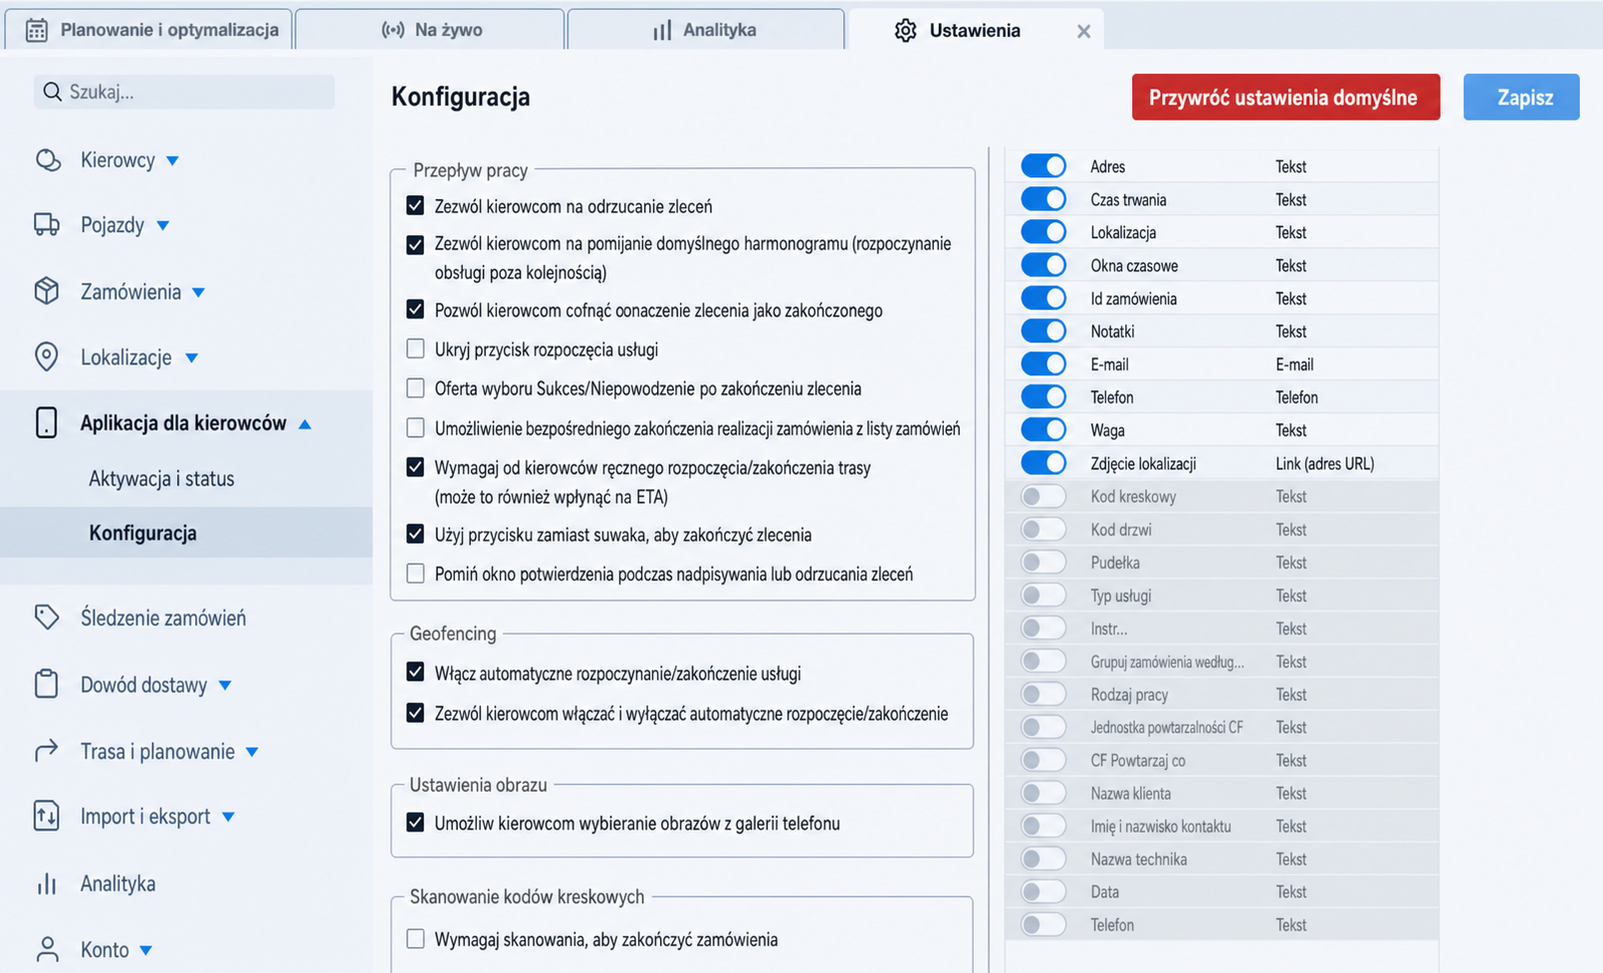The image size is (1603, 973).
Task: Open the Analityka top tab
Action: click(x=705, y=29)
